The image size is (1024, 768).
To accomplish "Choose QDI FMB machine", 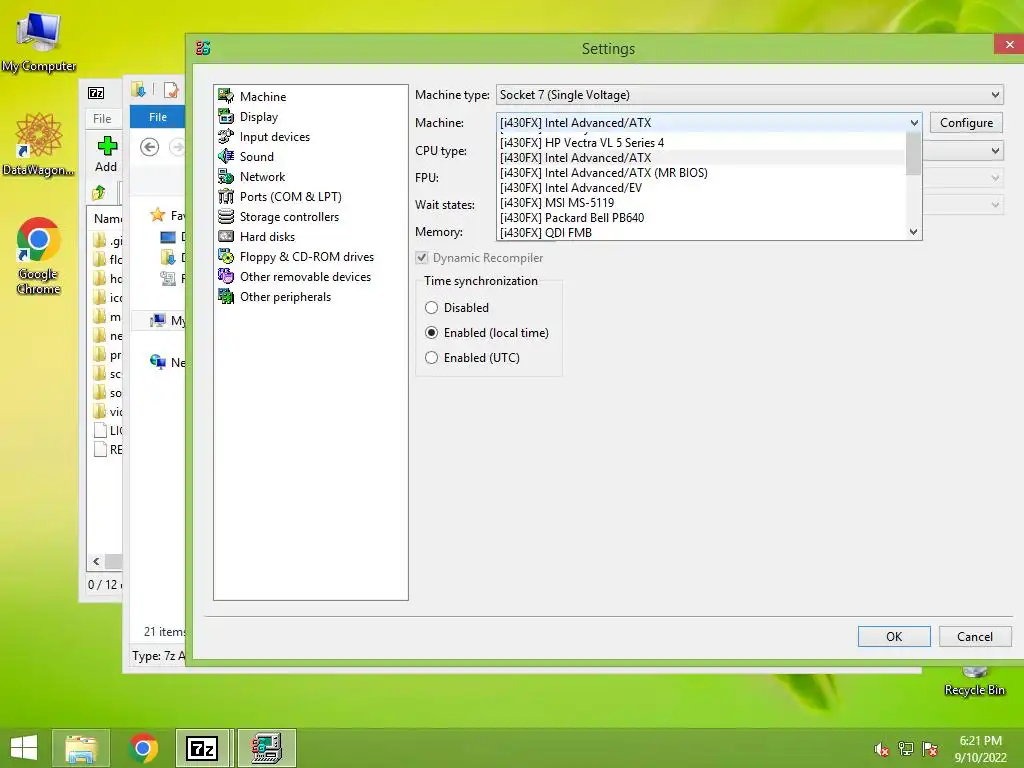I will (703, 232).
